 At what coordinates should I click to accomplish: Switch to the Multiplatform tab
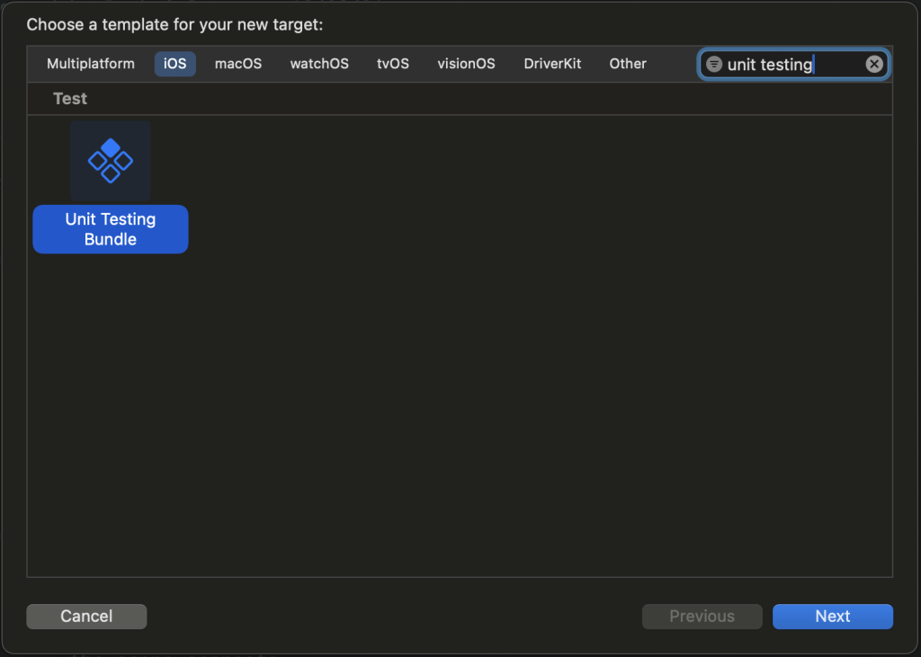(x=90, y=63)
